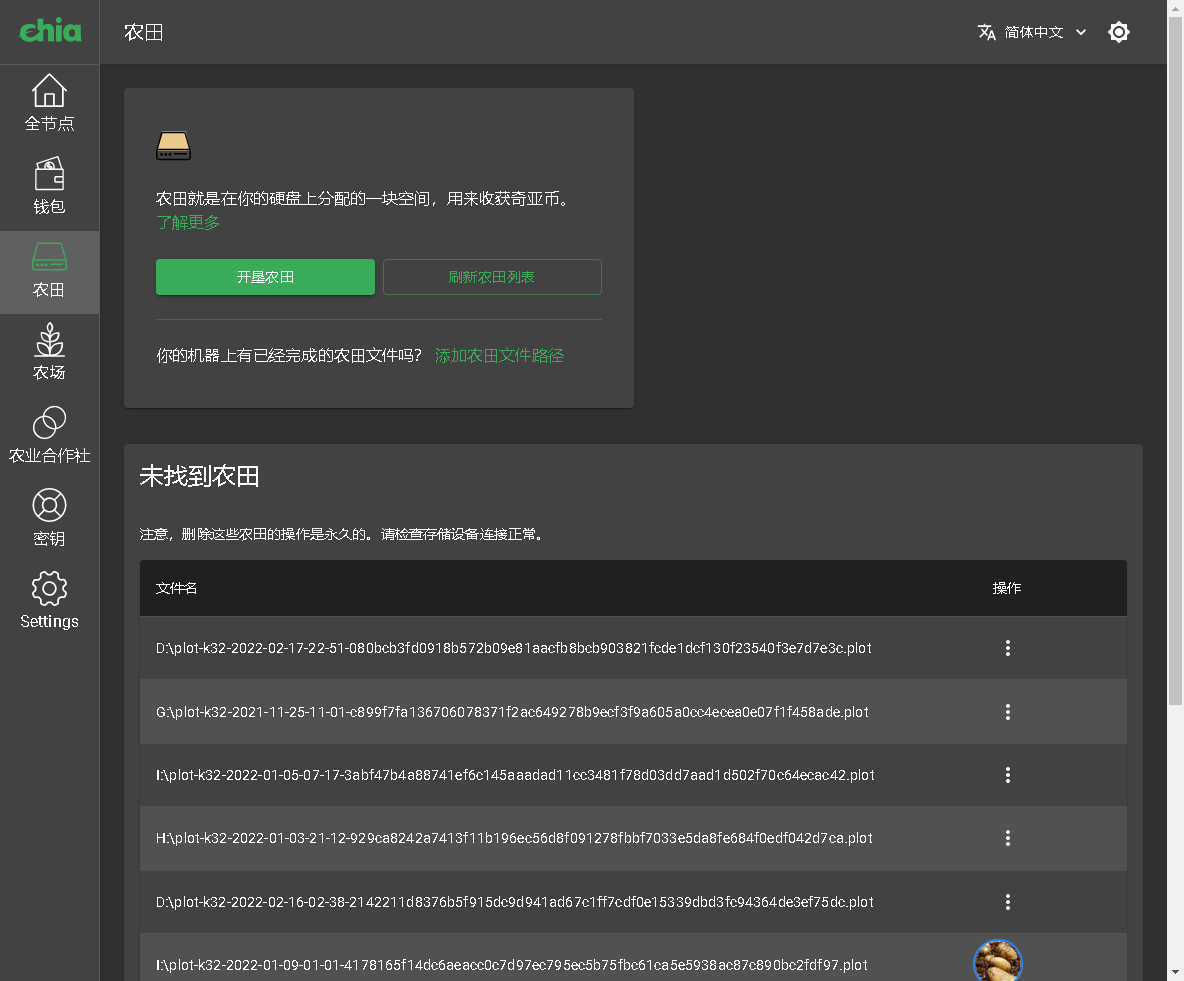The height and width of the screenshot is (981, 1184).
Task: Click the 农田 page title
Action: (143, 32)
